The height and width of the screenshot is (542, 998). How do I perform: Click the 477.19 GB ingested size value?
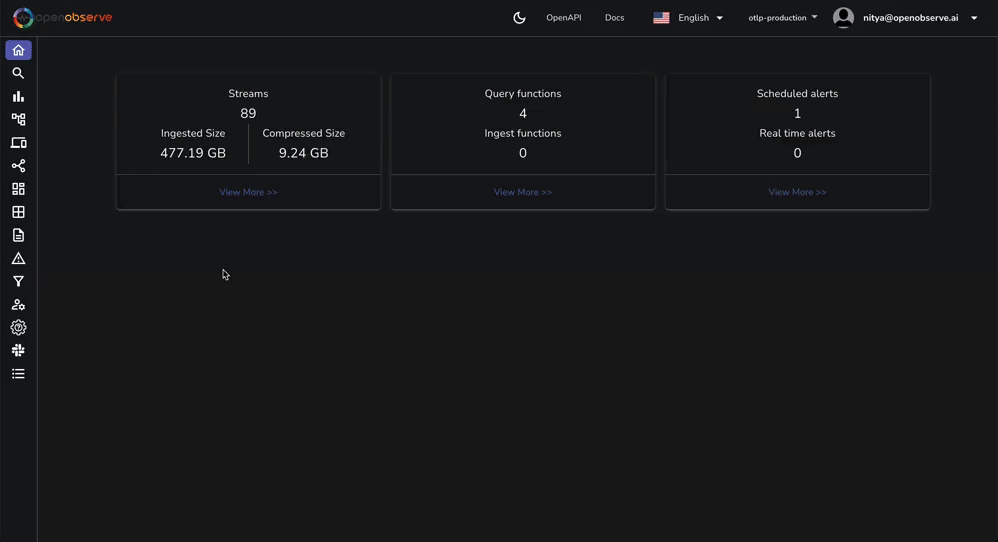click(x=193, y=153)
